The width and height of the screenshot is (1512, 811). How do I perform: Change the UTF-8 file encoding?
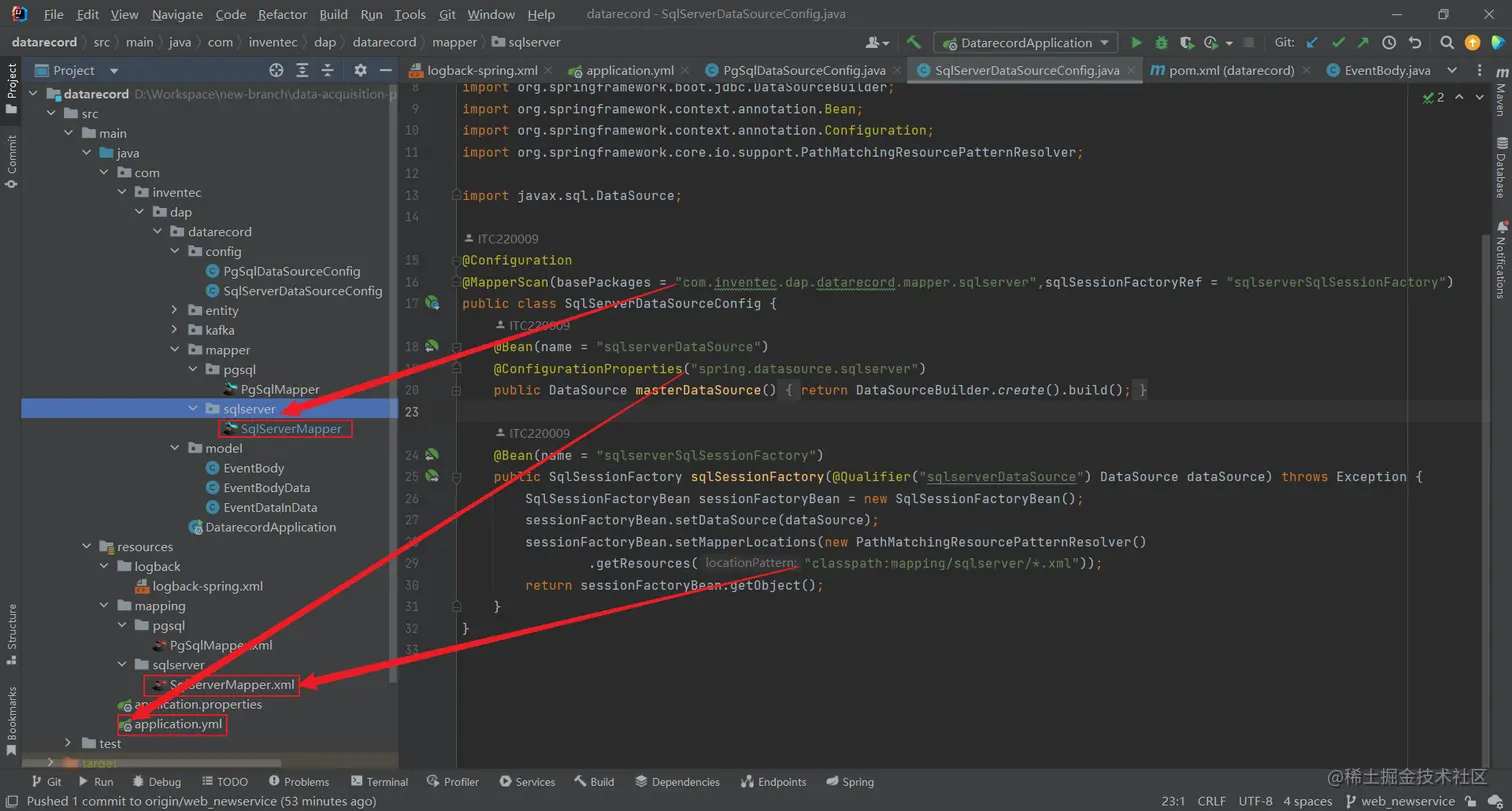coord(1254,801)
